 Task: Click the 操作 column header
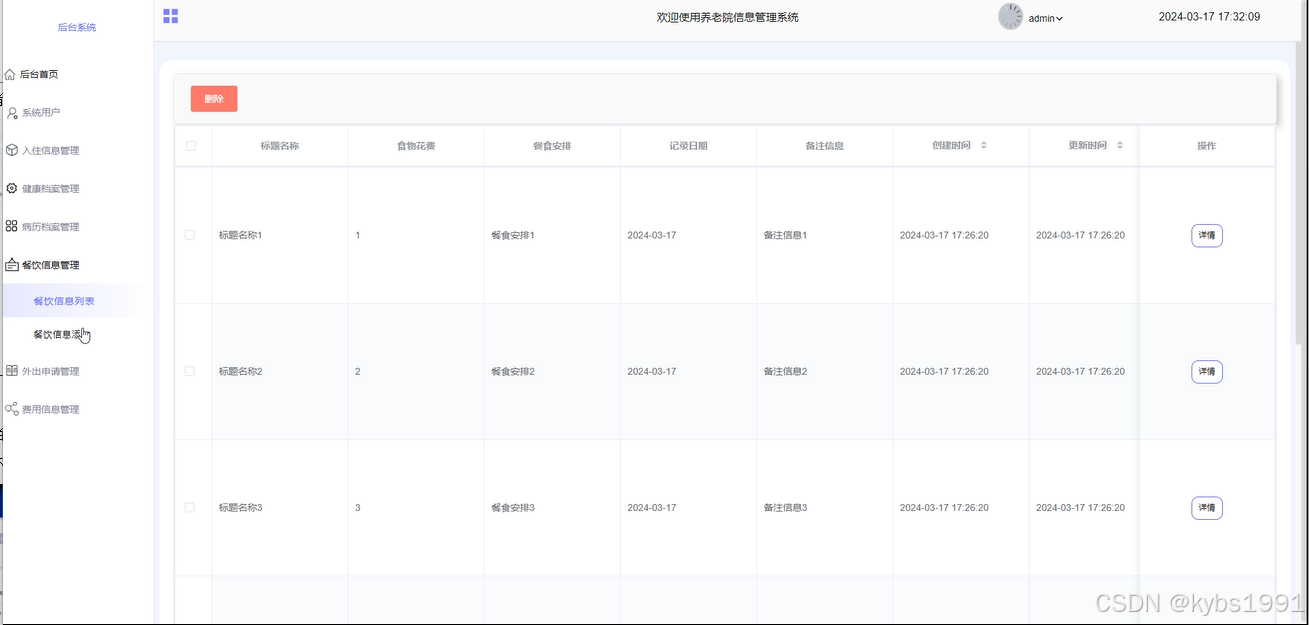click(x=1207, y=146)
